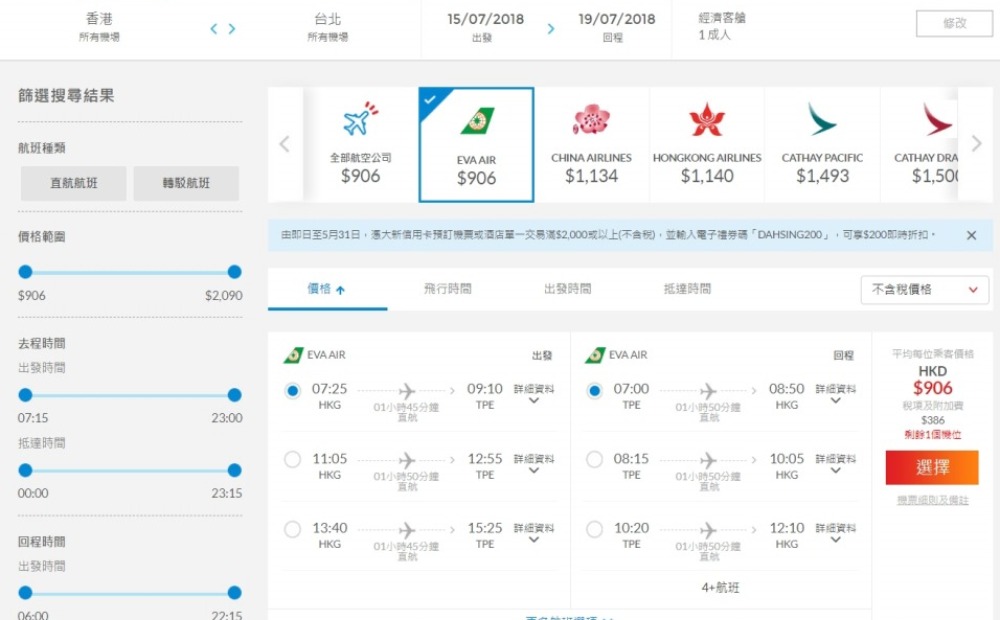Pick the Cathay Dragon red brushwing logo

click(x=938, y=119)
